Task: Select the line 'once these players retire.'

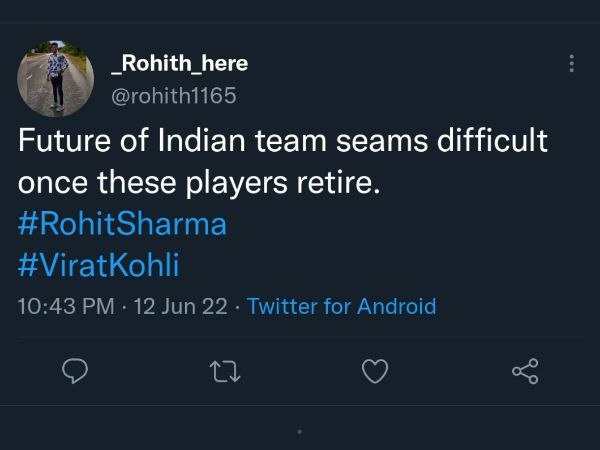Action: coord(200,183)
